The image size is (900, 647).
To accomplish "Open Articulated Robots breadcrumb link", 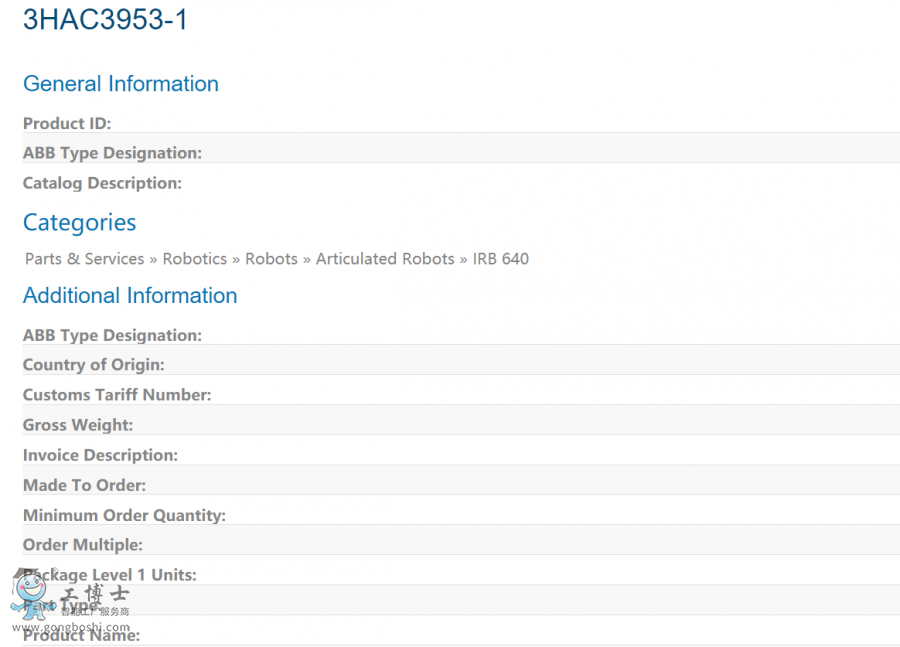I will click(x=385, y=259).
